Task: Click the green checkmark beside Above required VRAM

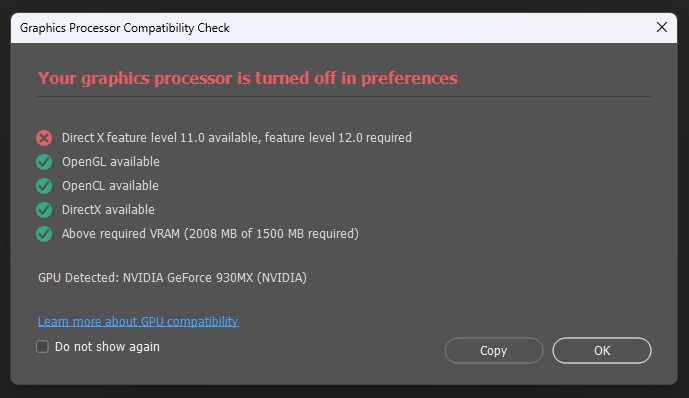Action: click(x=44, y=234)
